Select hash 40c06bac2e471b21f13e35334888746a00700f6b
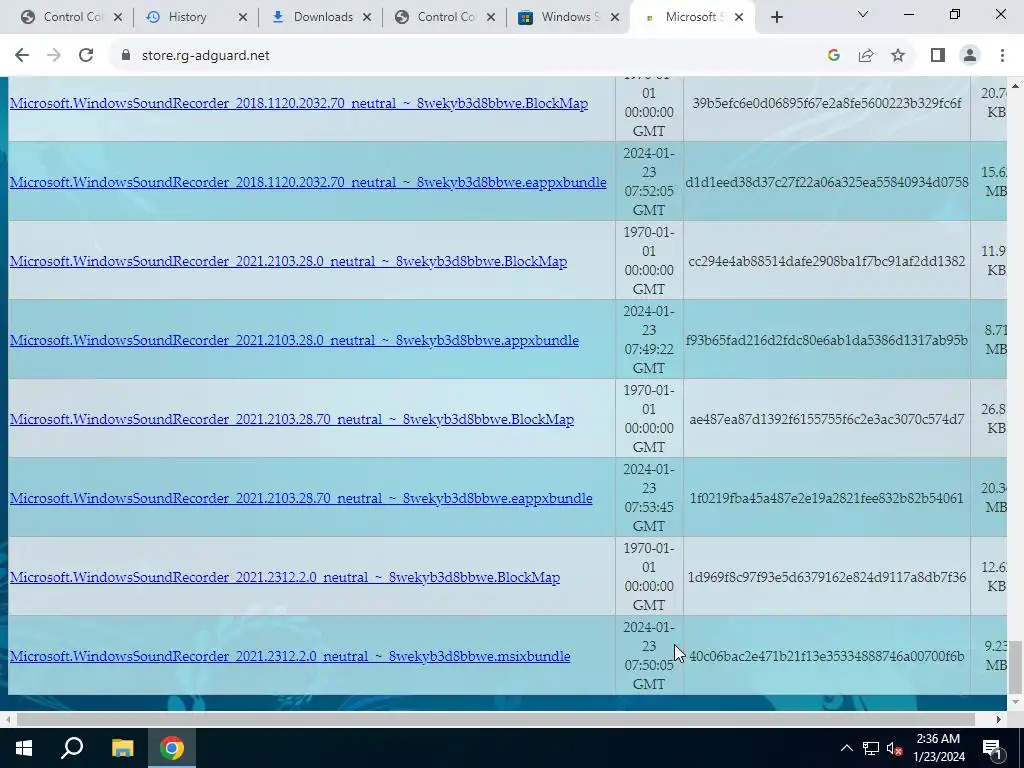 pos(827,656)
